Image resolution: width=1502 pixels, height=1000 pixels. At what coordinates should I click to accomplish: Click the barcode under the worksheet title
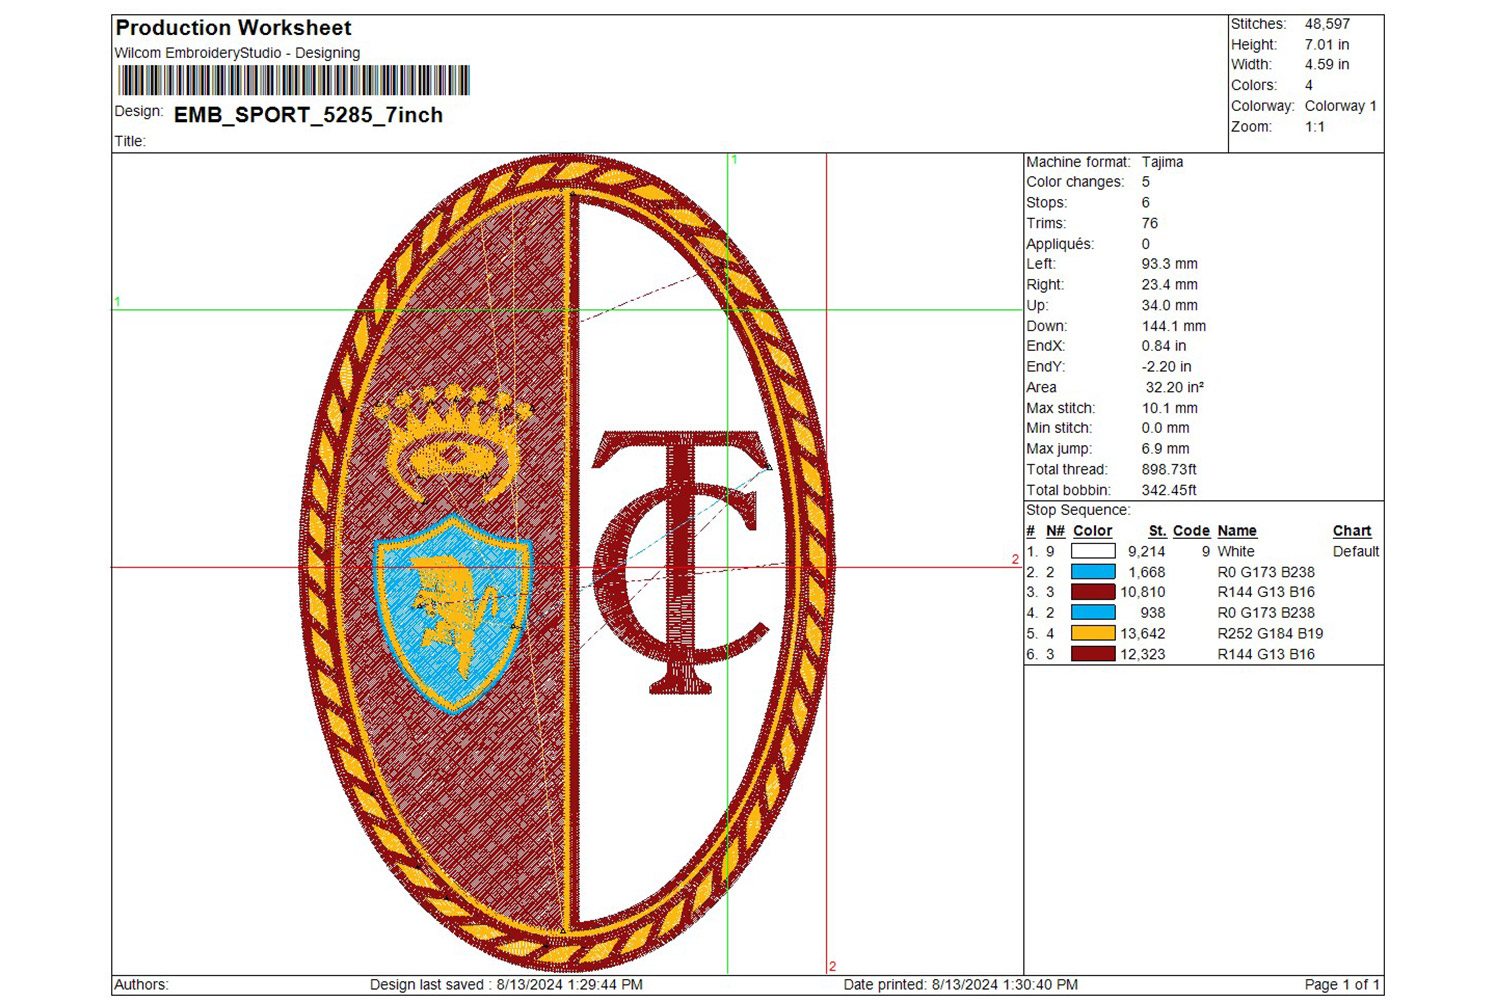[x=293, y=80]
